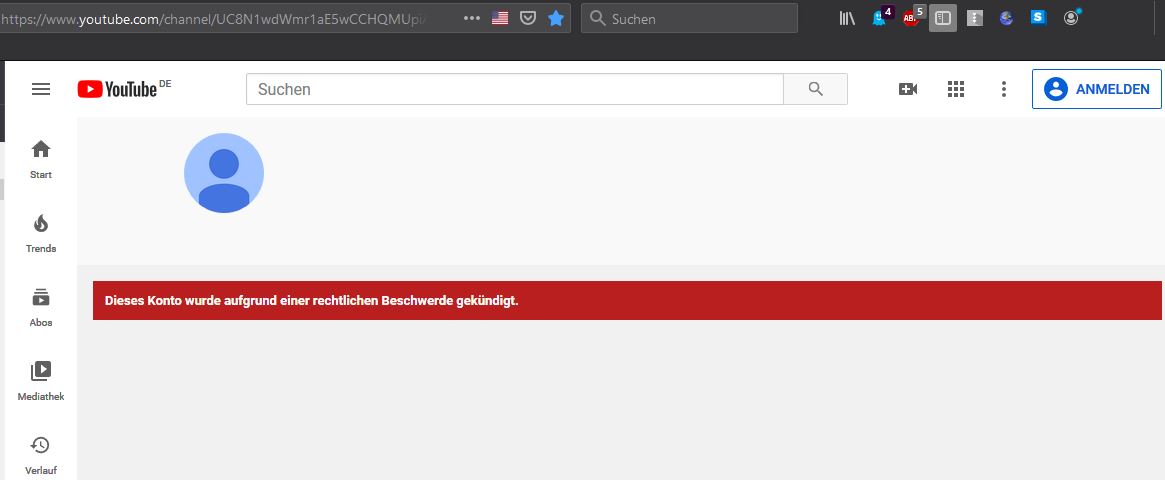
Task: Open the YouTube apps grid
Action: pos(956,89)
